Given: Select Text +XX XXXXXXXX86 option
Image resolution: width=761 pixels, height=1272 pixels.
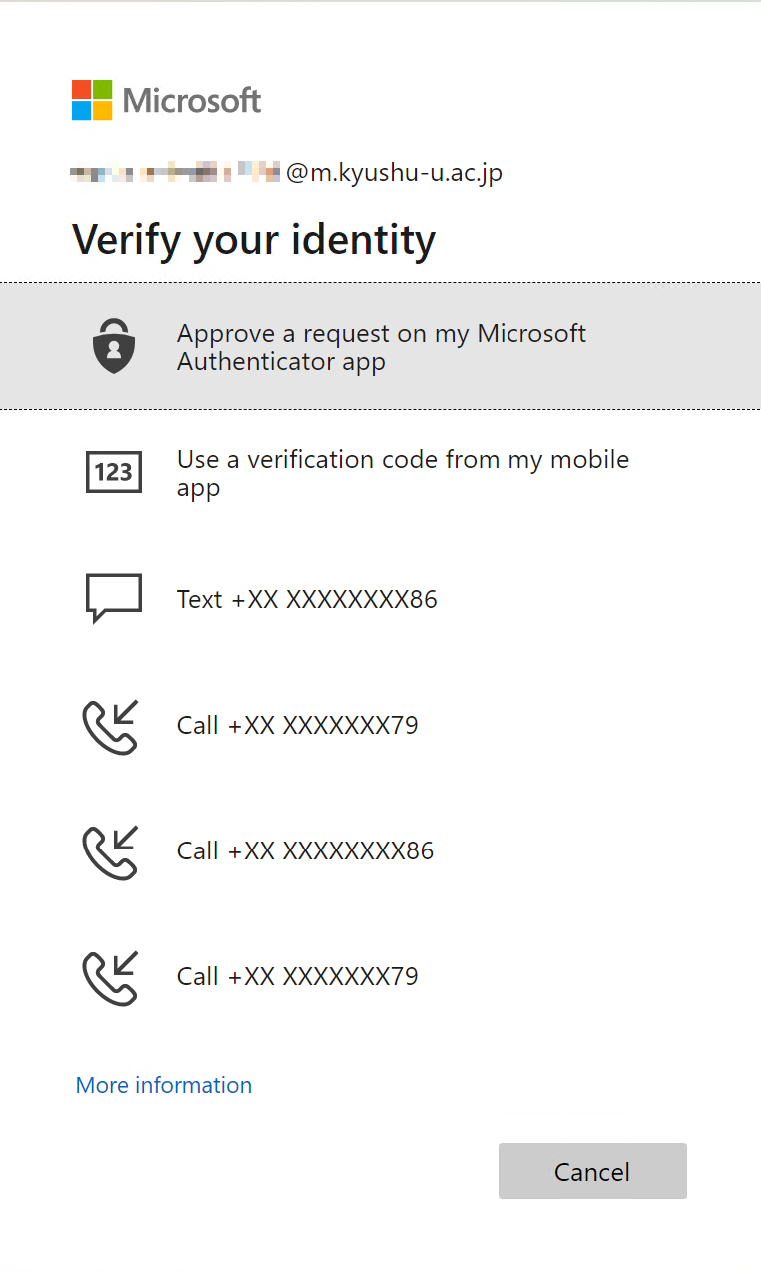Looking at the screenshot, I should (307, 599).
